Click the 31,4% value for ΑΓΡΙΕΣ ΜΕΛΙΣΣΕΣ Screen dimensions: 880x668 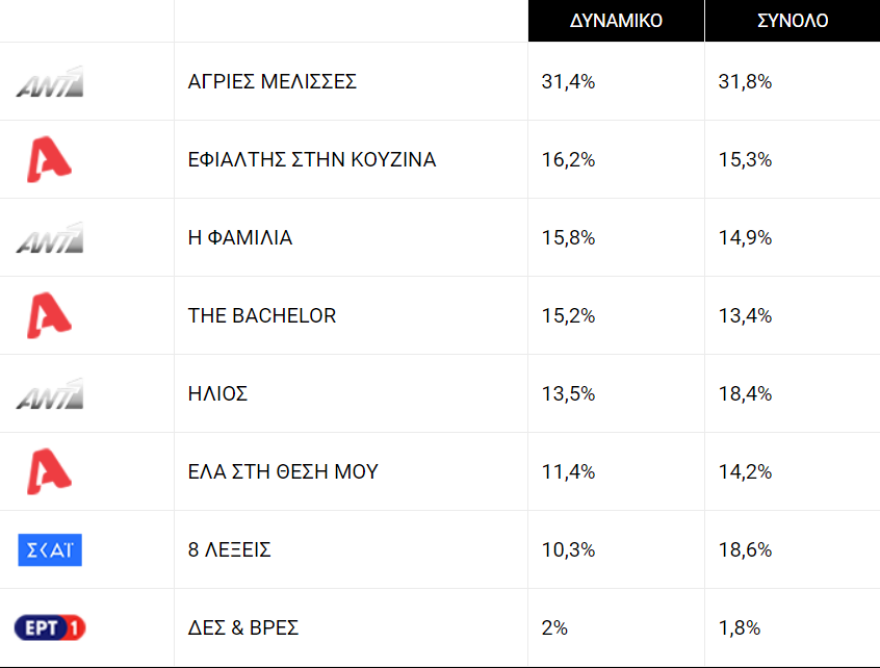click(x=568, y=82)
